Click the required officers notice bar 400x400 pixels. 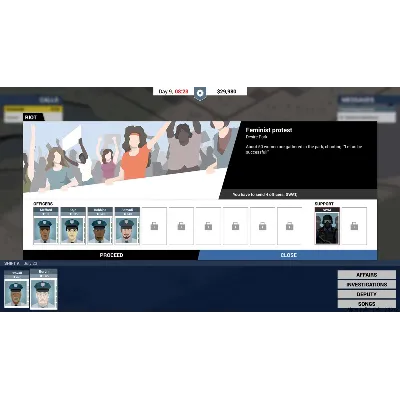[298, 194]
